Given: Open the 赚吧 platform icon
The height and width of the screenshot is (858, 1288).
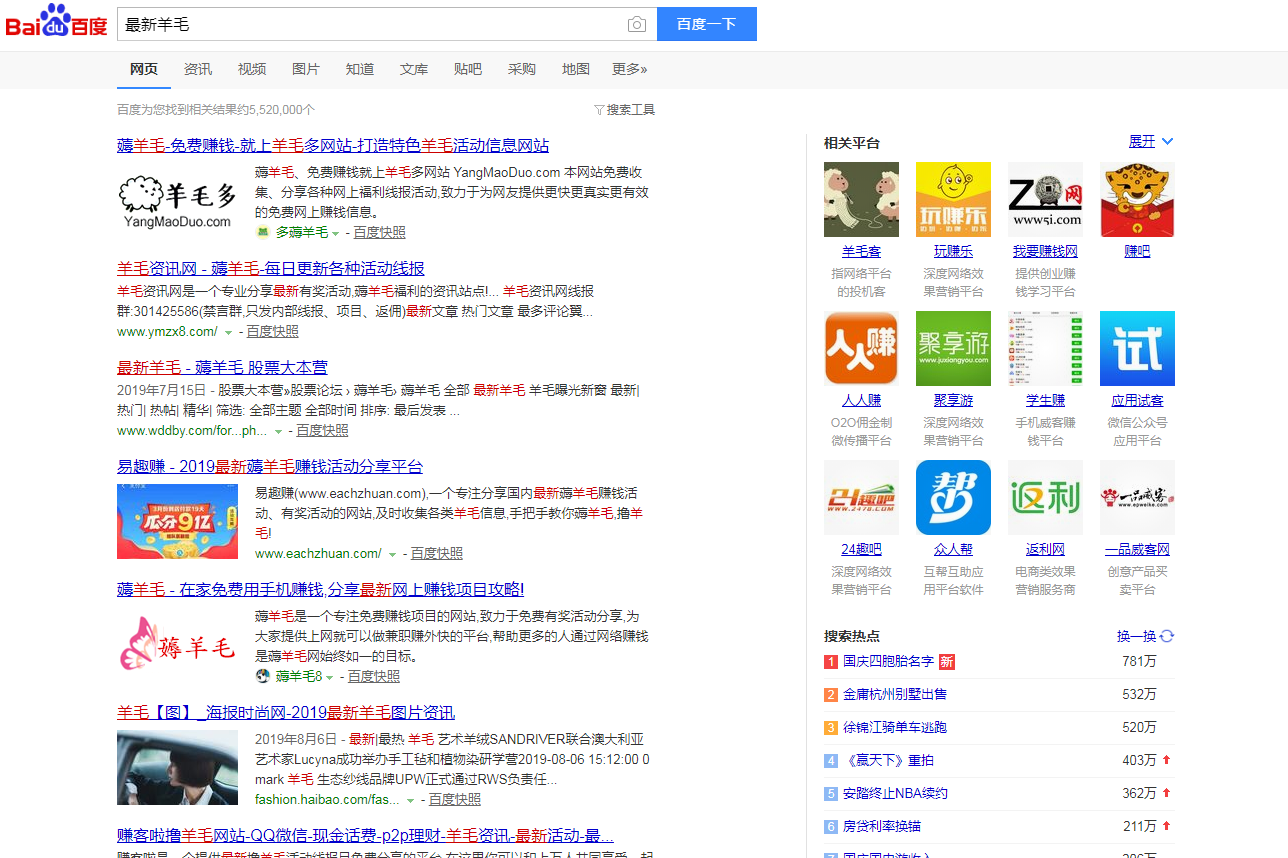Looking at the screenshot, I should (x=1137, y=199).
